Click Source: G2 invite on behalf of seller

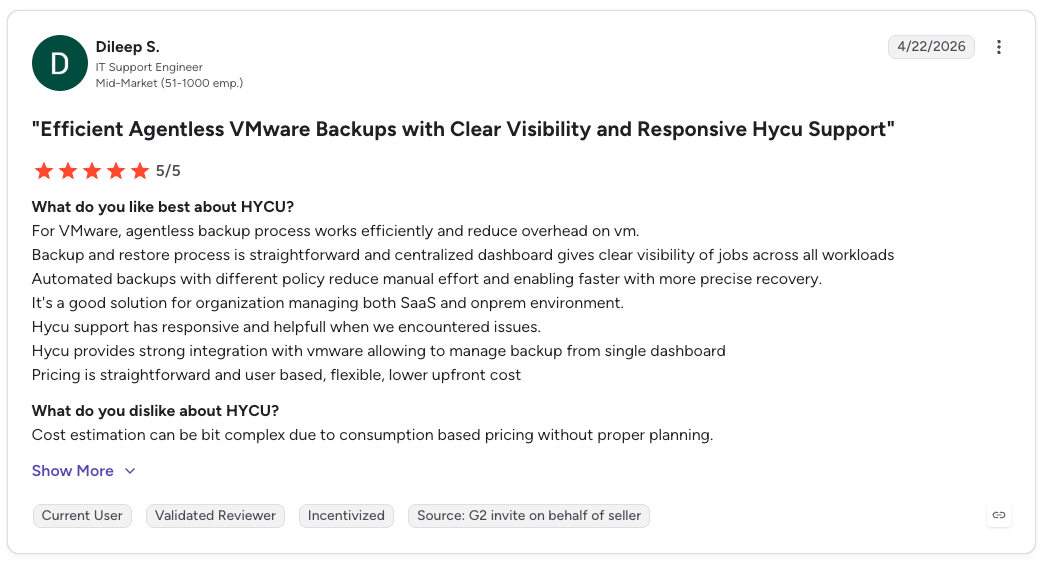tap(529, 516)
